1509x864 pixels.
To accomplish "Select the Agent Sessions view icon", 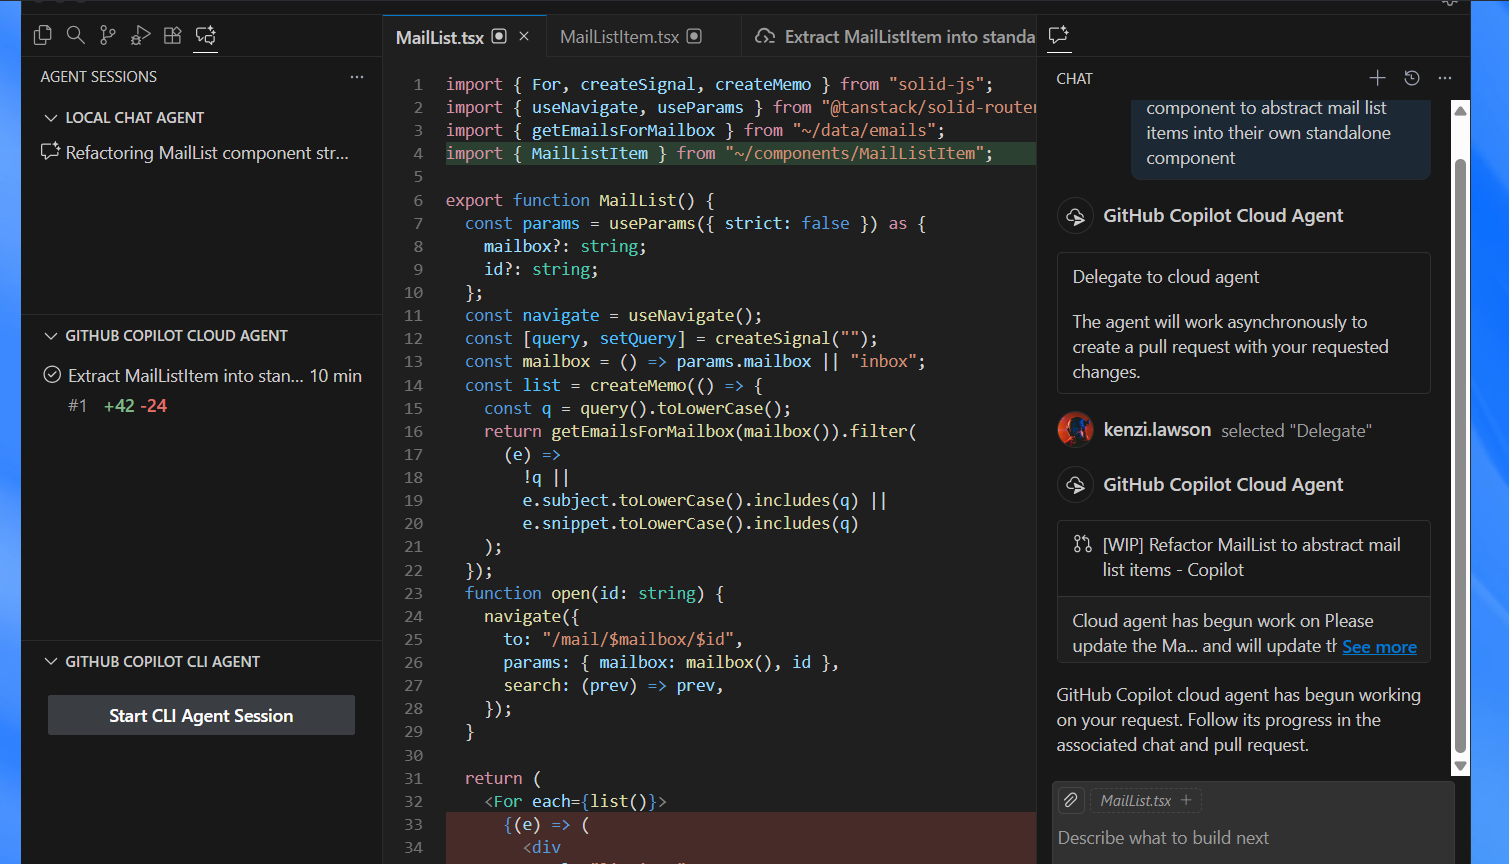I will (206, 35).
